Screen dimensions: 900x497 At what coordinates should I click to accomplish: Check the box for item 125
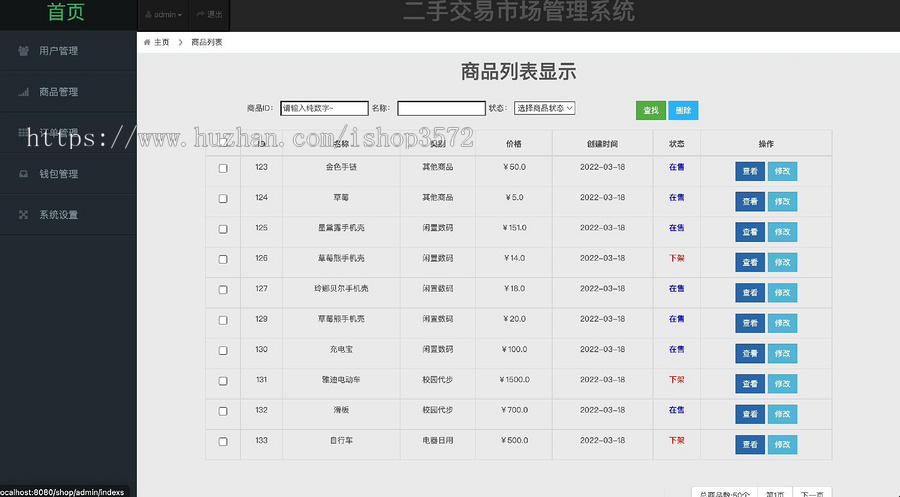(x=223, y=229)
